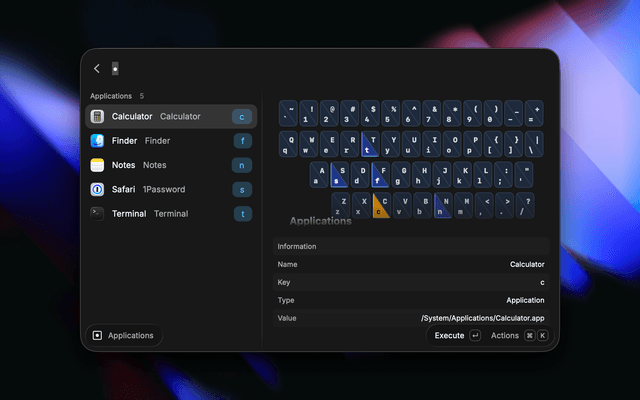Screen dimensions: 640x400
Task: Click the X key on the keyboard
Action: click(361, 206)
